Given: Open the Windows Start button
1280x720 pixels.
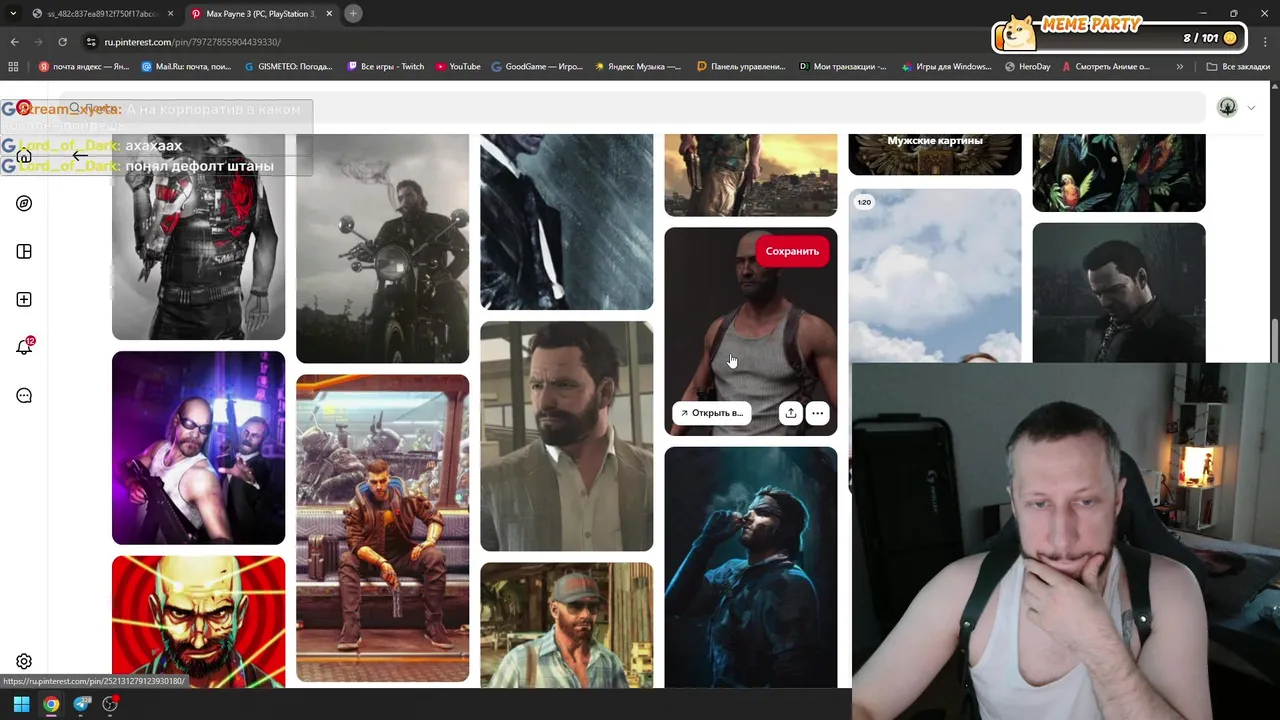Looking at the screenshot, I should [x=21, y=704].
